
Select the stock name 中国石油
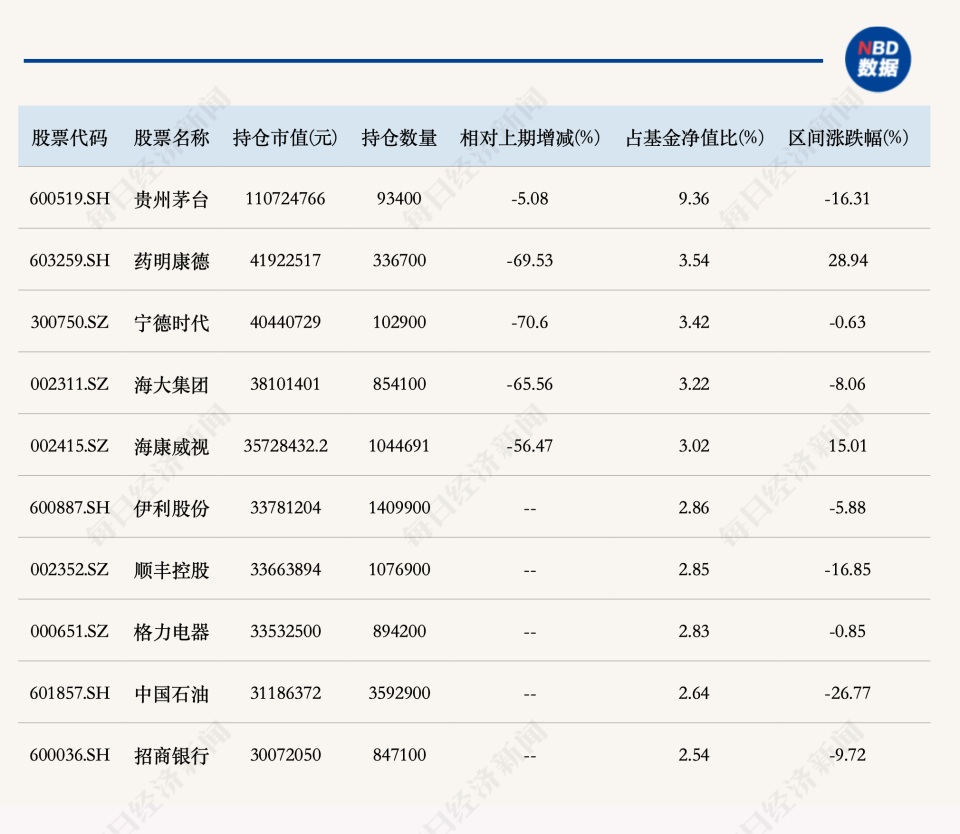tap(171, 694)
